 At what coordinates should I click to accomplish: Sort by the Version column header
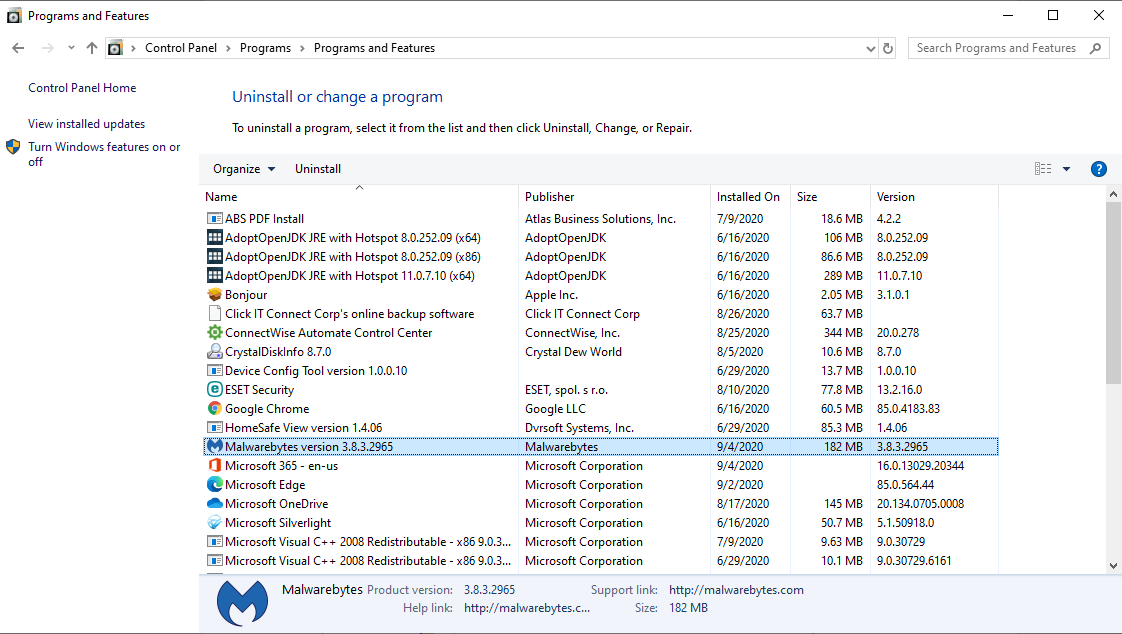(x=934, y=196)
